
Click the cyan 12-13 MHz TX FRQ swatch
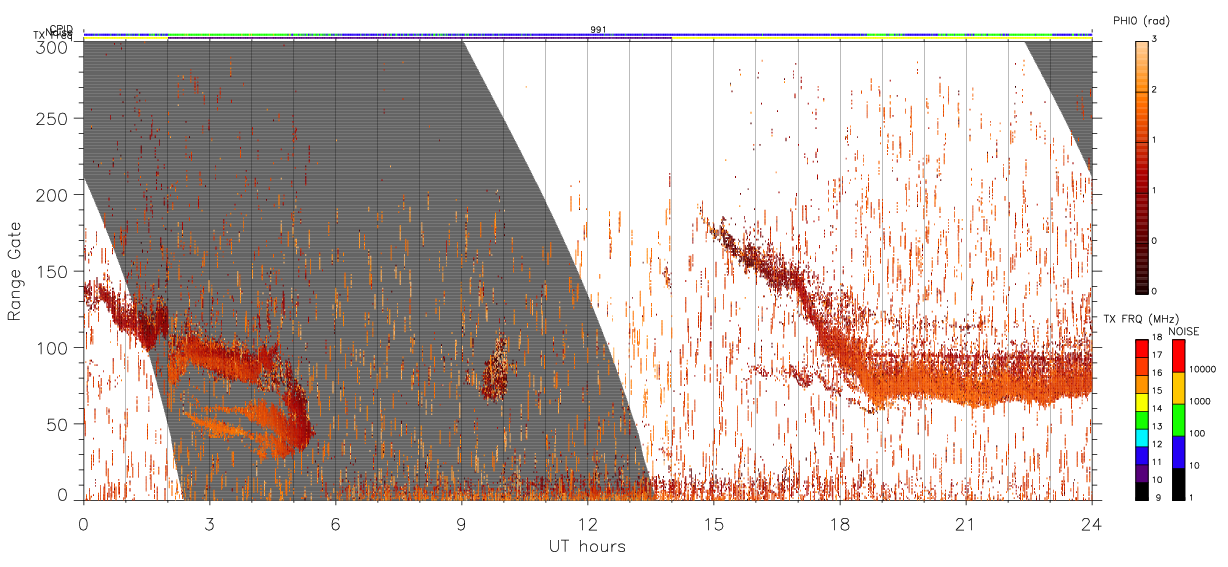pyautogui.click(x=1142, y=437)
